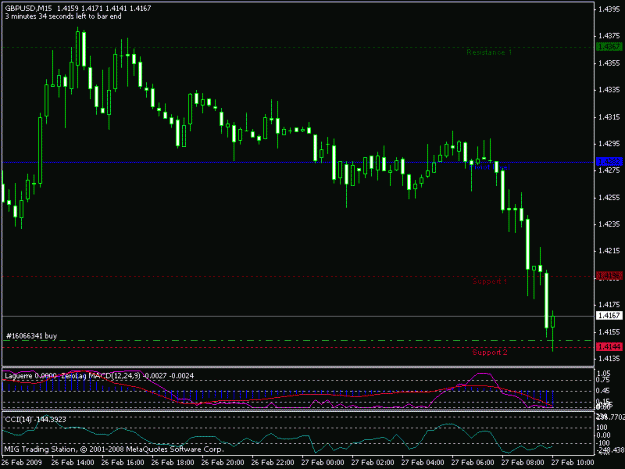Viewport: 625px width, 469px height.
Task: Click the '27 Feb 10:00' time label
Action: 572,463
